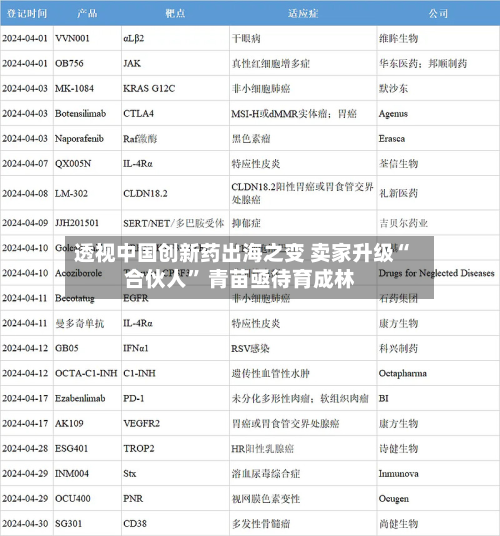The height and width of the screenshot is (536, 500).
Task: Click the 靶点 column header
Action: [175, 13]
